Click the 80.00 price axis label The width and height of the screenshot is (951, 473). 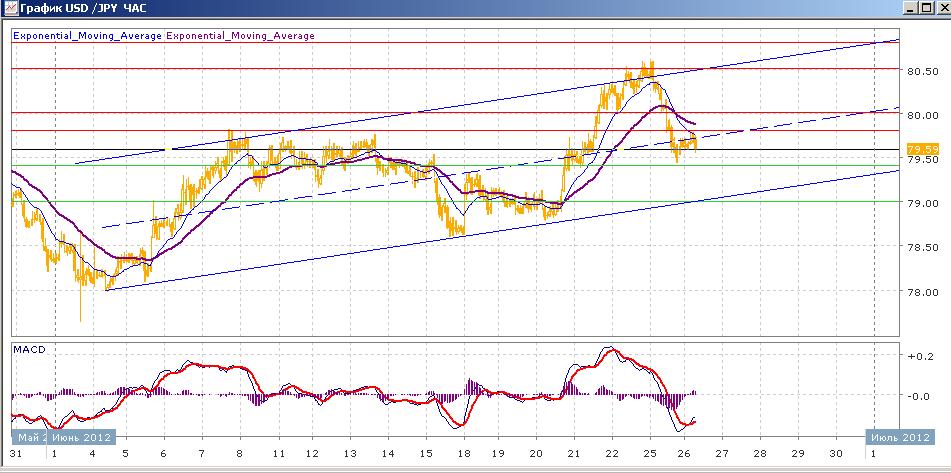click(x=922, y=115)
